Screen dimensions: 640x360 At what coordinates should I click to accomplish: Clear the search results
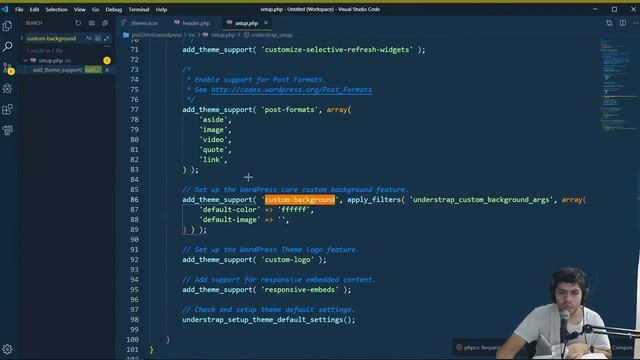pos(91,23)
